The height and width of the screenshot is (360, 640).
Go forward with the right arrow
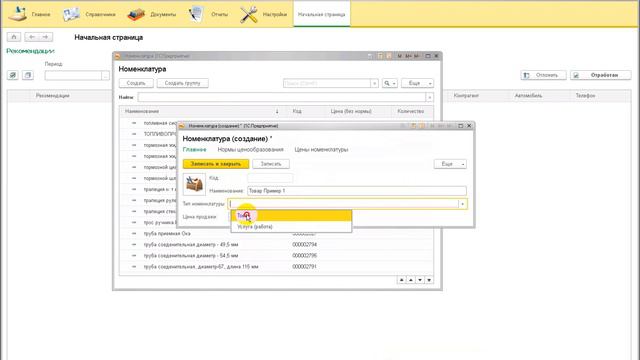[x=45, y=37]
